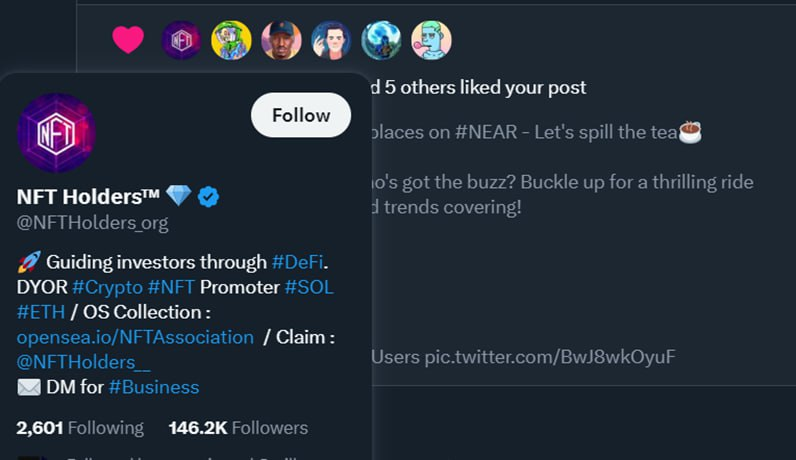Open the @NFTHolders__ claim mention
796x460 pixels.
tap(84, 362)
